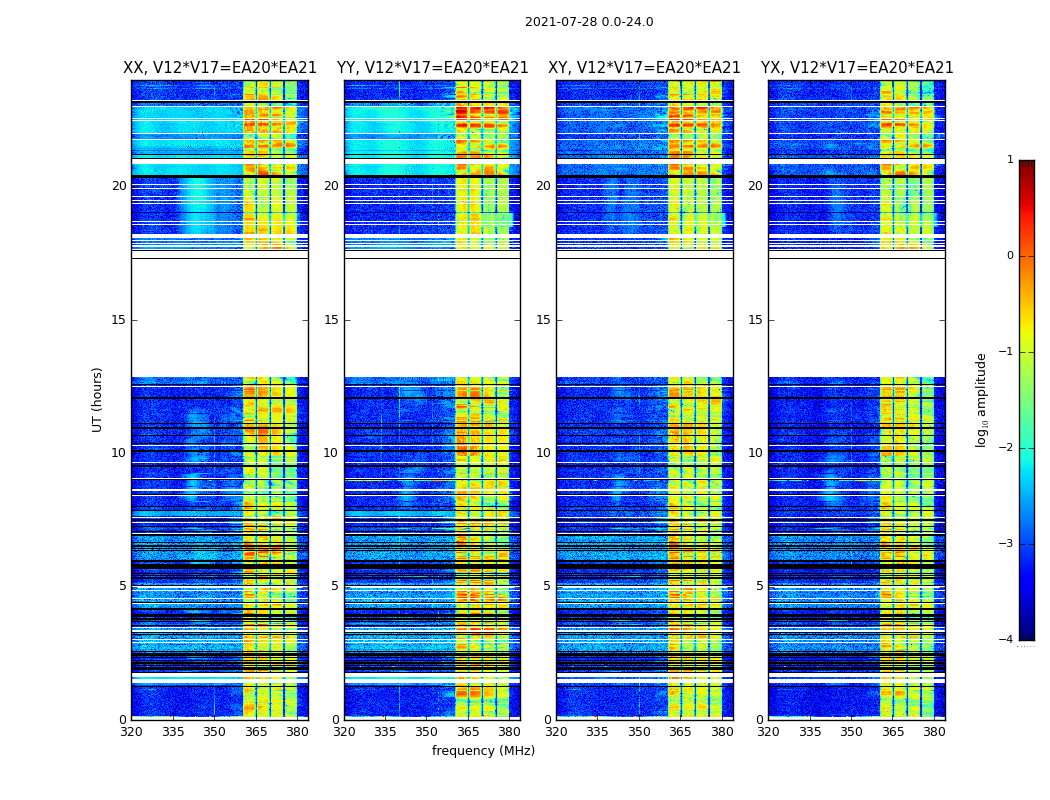Click the 20 tick label of XX panel
1050x800 pixels.
pyautogui.click(x=119, y=185)
